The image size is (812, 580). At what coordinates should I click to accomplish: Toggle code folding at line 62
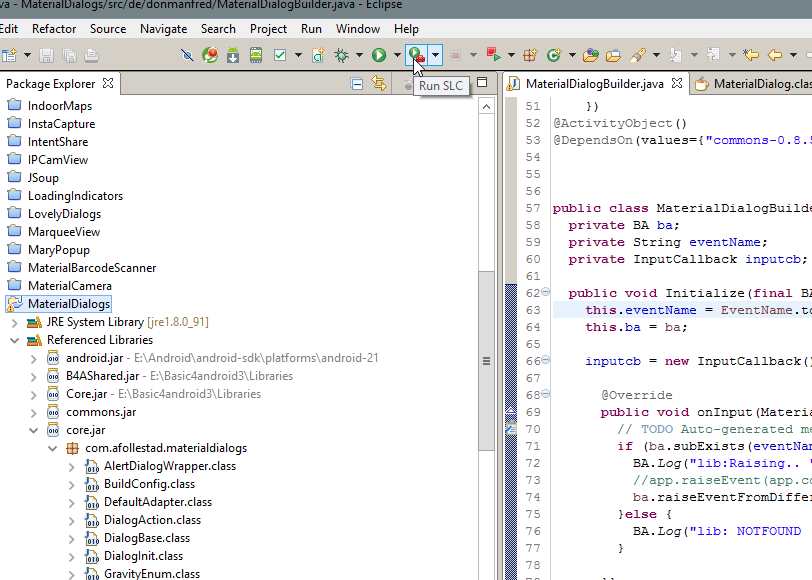point(545,293)
